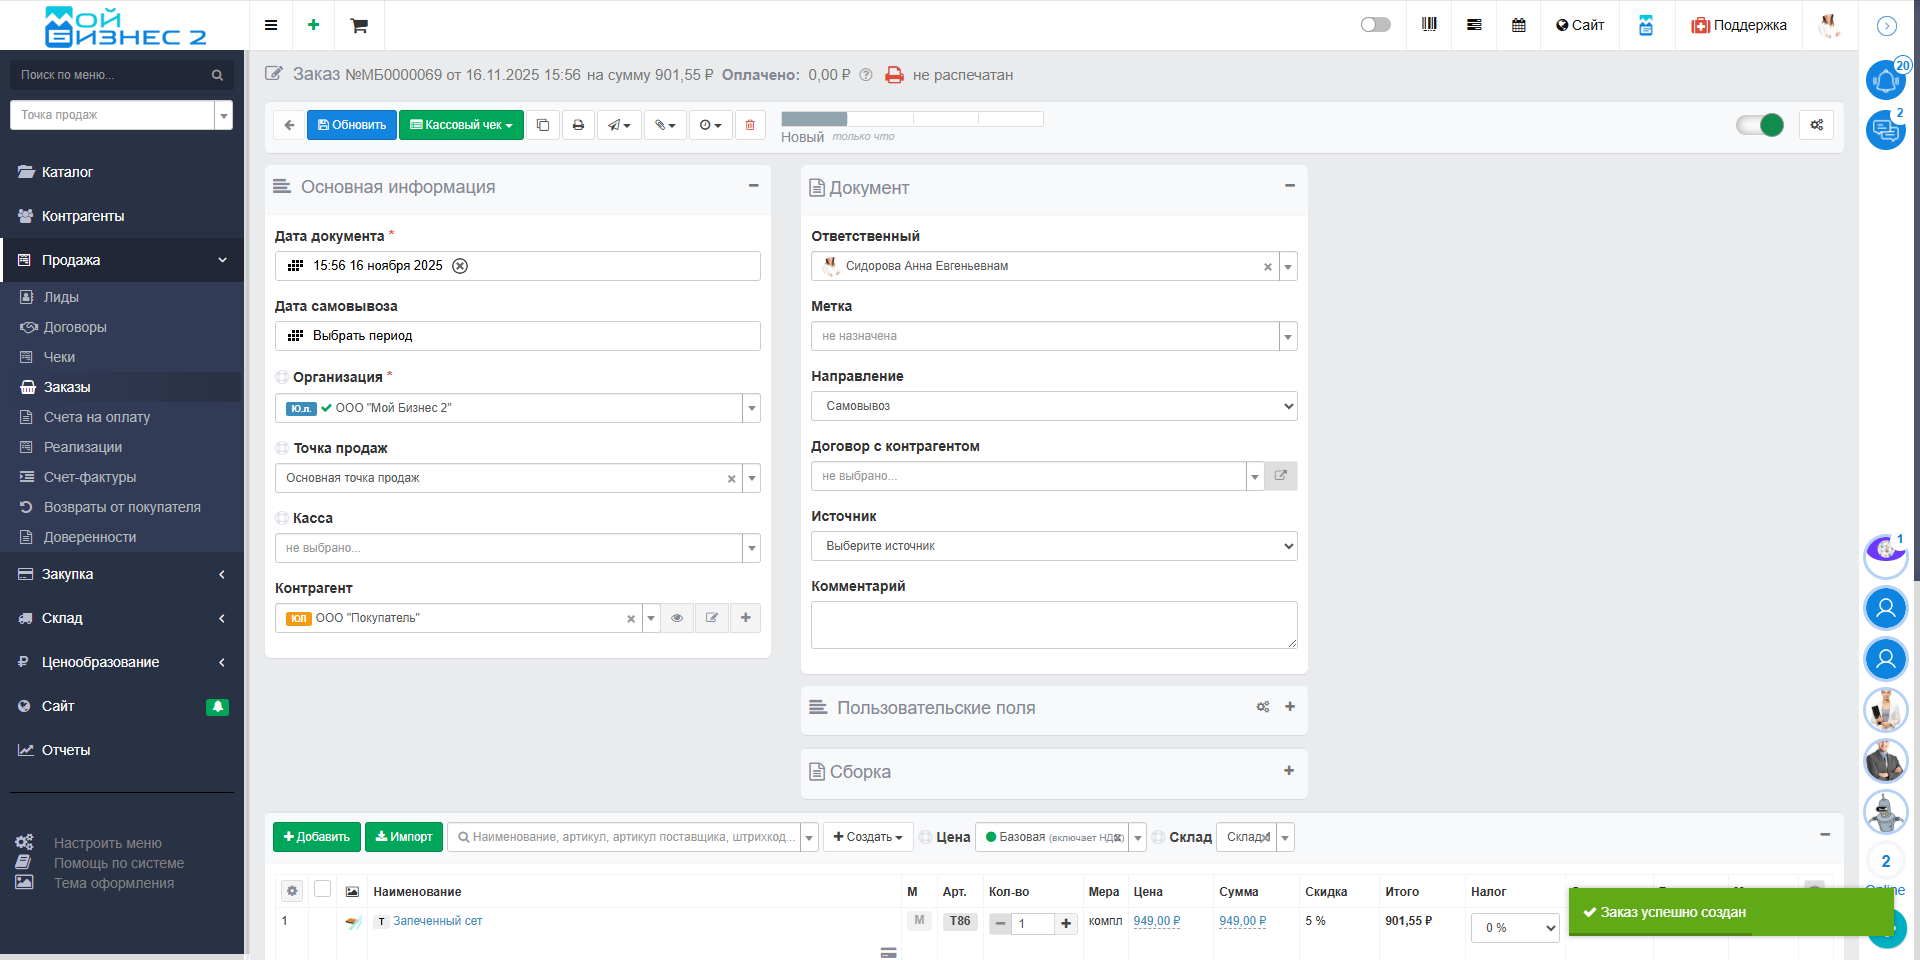Click the red trash delete icon
This screenshot has height=960, width=1920.
[750, 125]
